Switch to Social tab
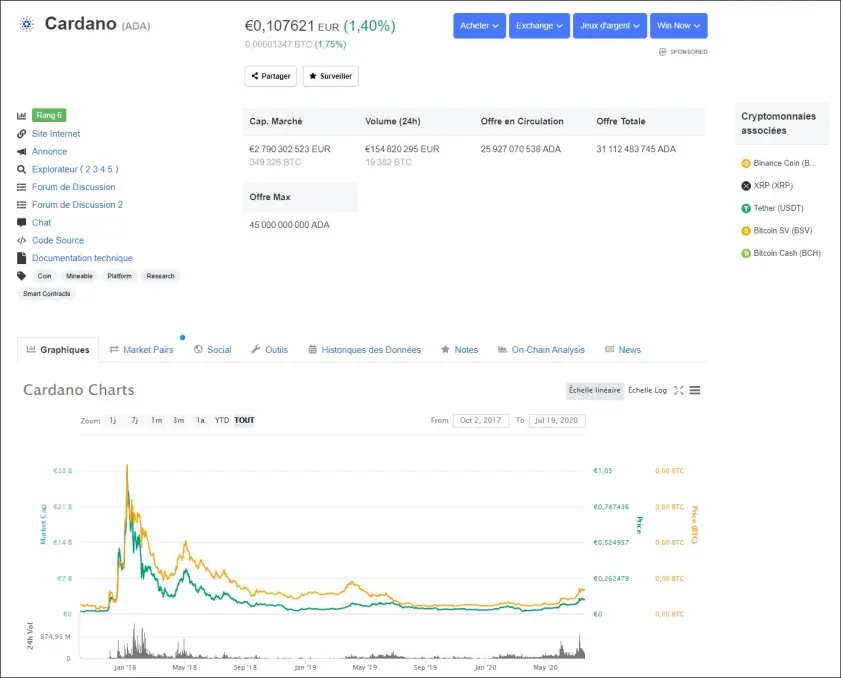 click(212, 350)
